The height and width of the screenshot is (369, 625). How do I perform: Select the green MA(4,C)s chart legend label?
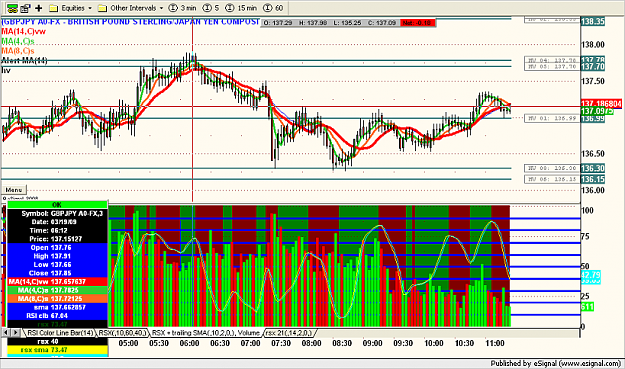tap(18, 41)
